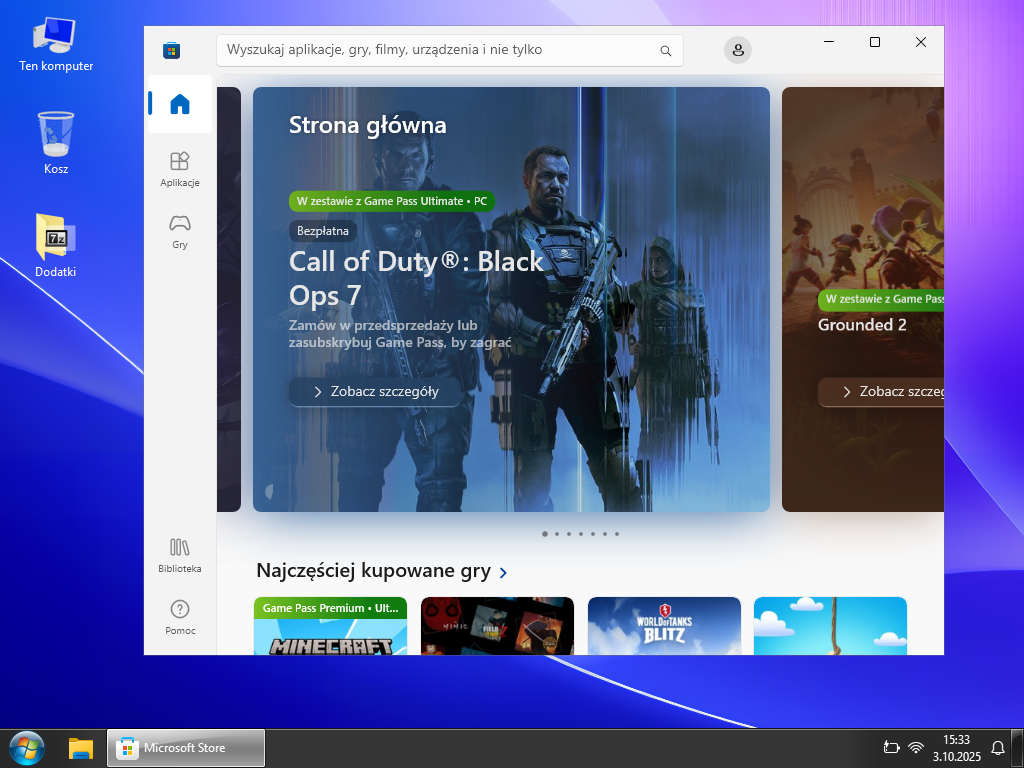The height and width of the screenshot is (768, 1024).
Task: Click Zobacz szczegóły for Grounded 2
Action: [880, 392]
